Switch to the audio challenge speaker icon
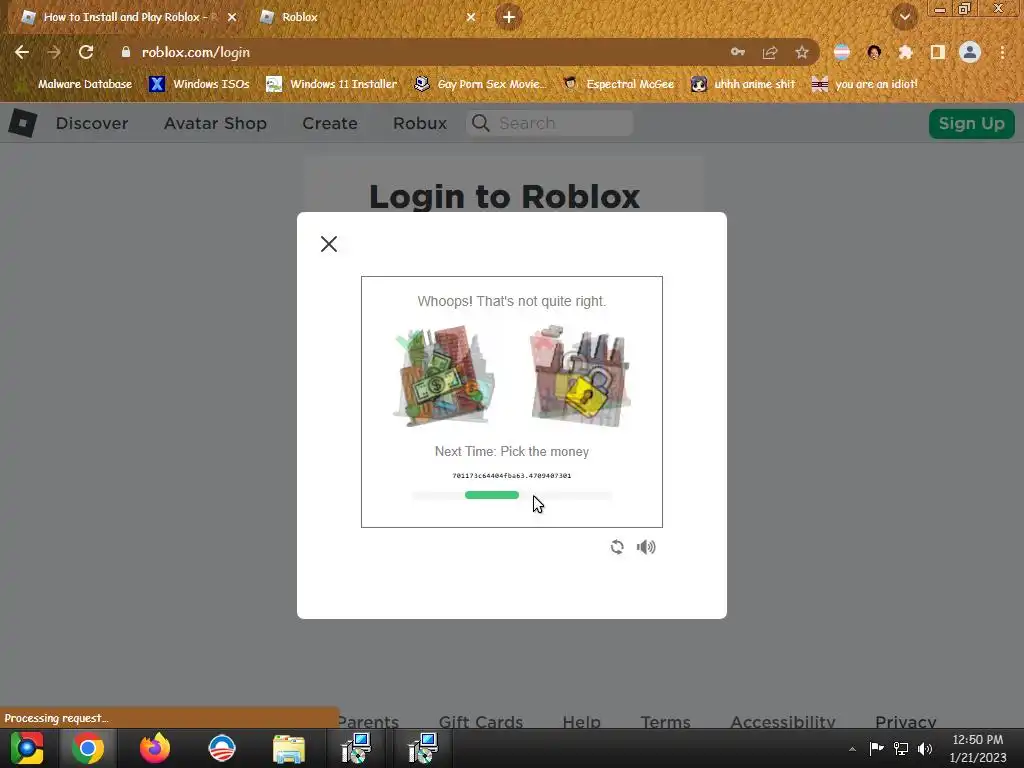 pos(646,547)
